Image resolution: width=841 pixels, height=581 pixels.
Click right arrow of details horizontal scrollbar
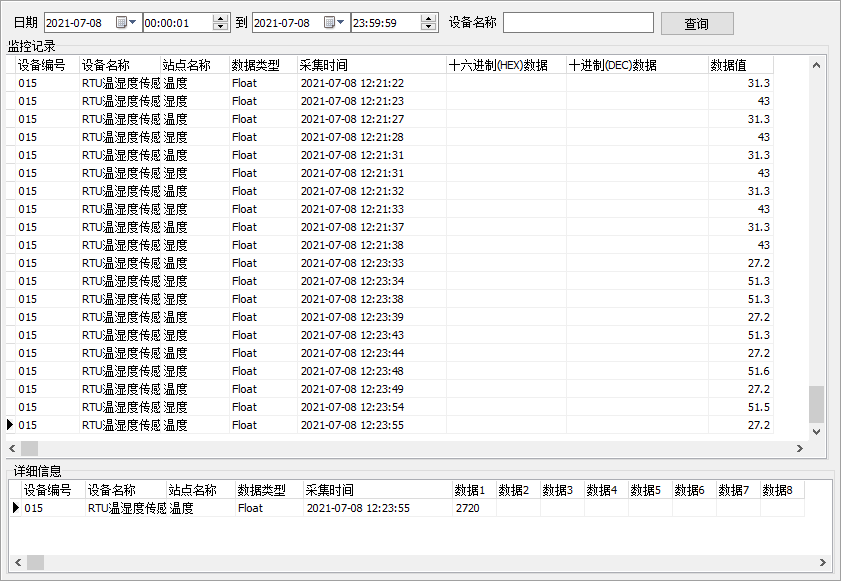(823, 562)
